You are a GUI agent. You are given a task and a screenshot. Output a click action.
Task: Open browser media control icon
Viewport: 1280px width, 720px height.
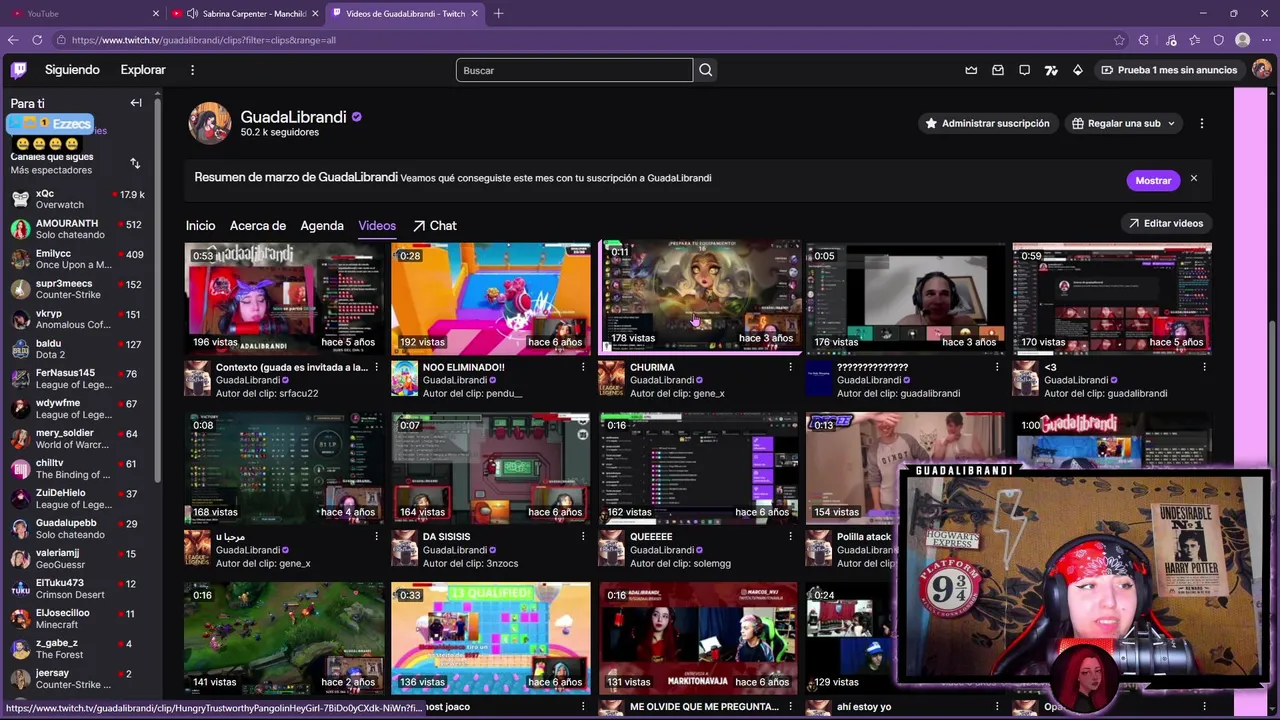(x=1171, y=40)
